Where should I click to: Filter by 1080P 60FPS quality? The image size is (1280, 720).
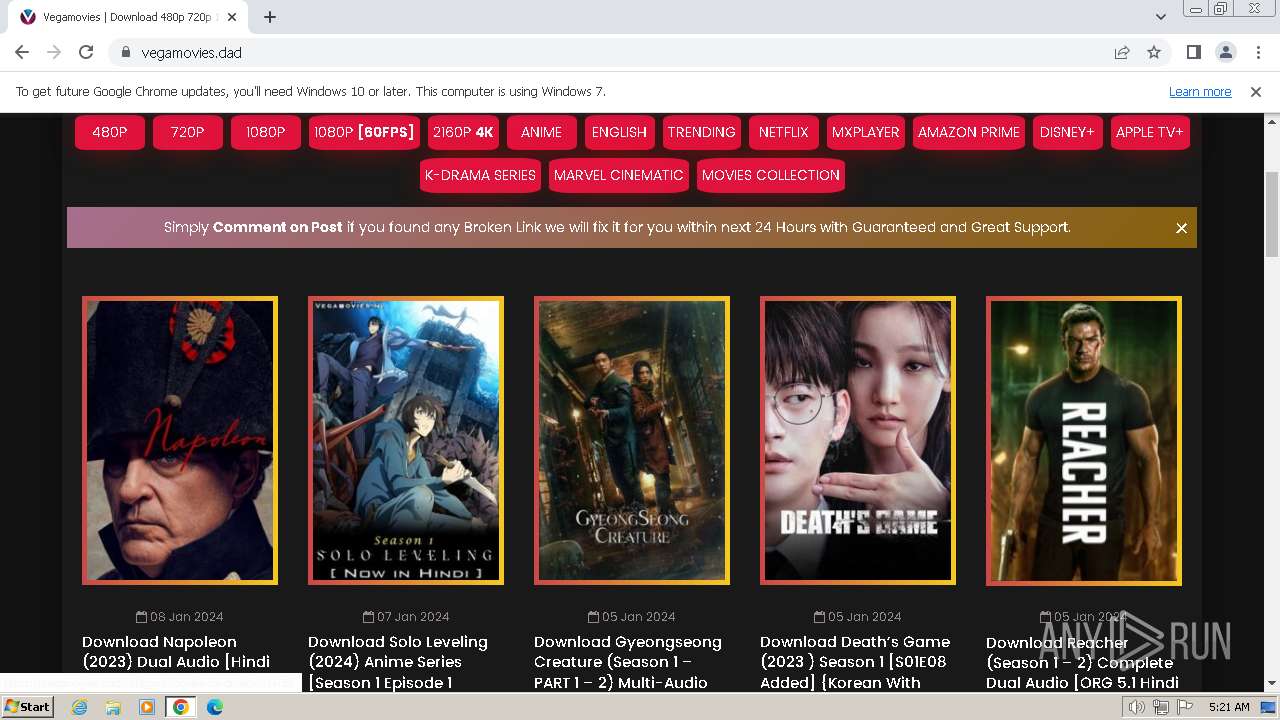[x=364, y=132]
